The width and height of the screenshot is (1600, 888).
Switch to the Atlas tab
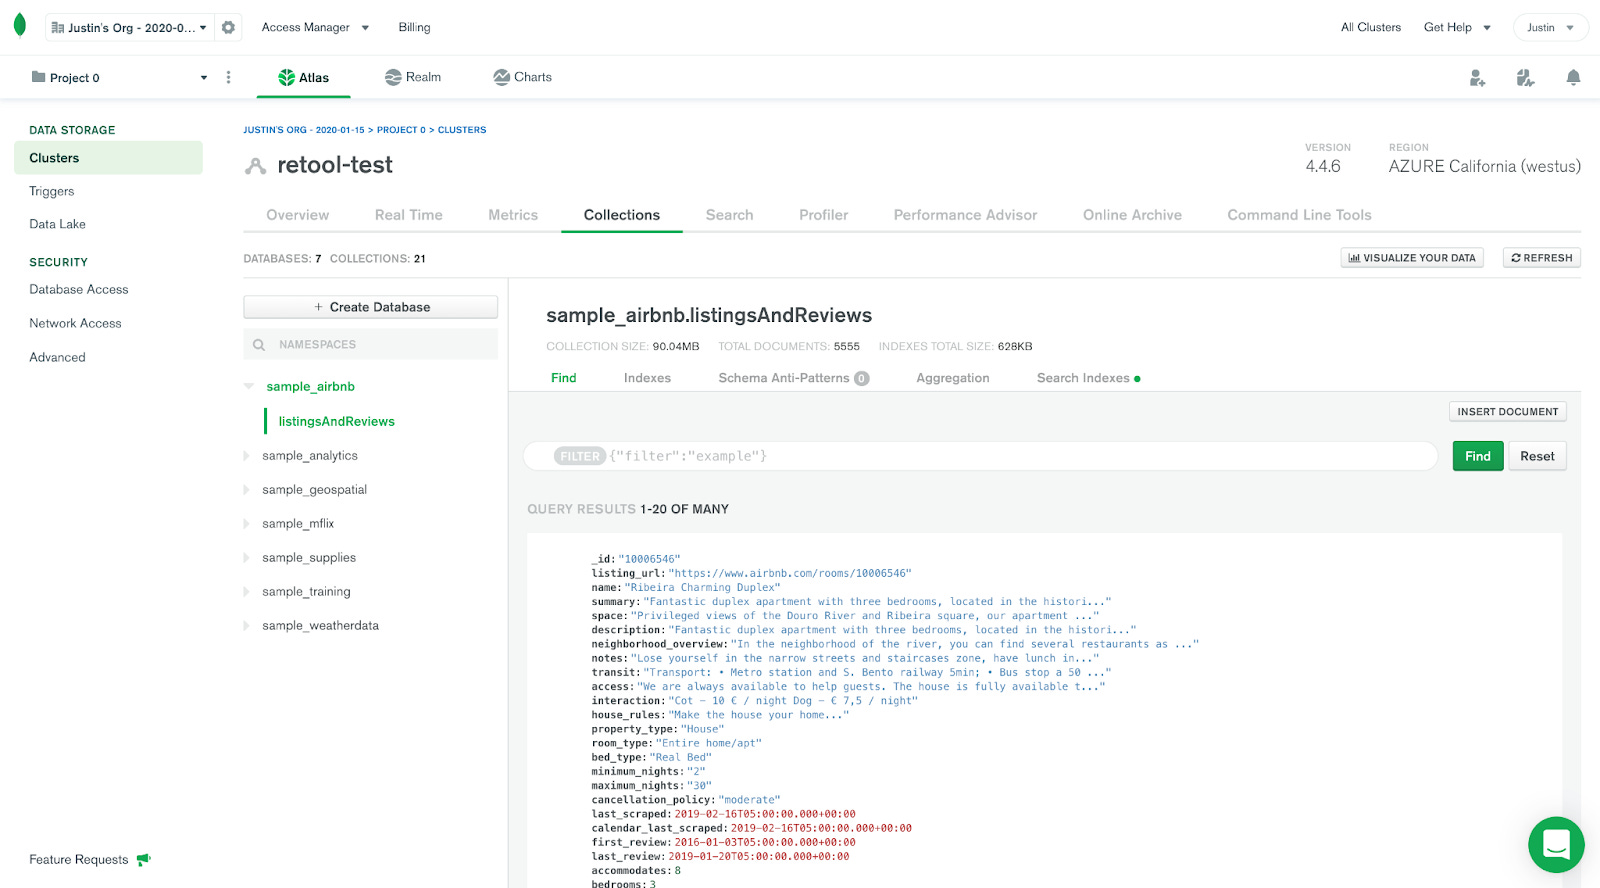(303, 77)
